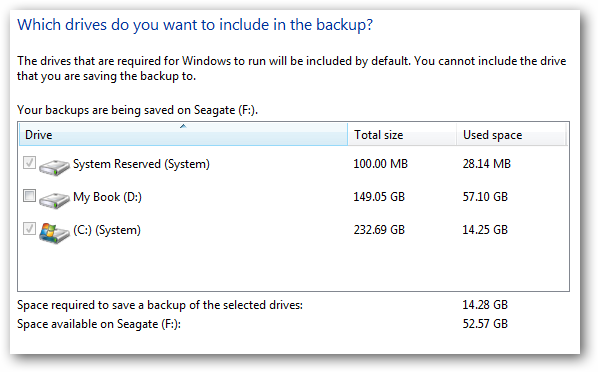The image size is (598, 372).
Task: Click the empty area of the drive list
Action: tap(293, 268)
